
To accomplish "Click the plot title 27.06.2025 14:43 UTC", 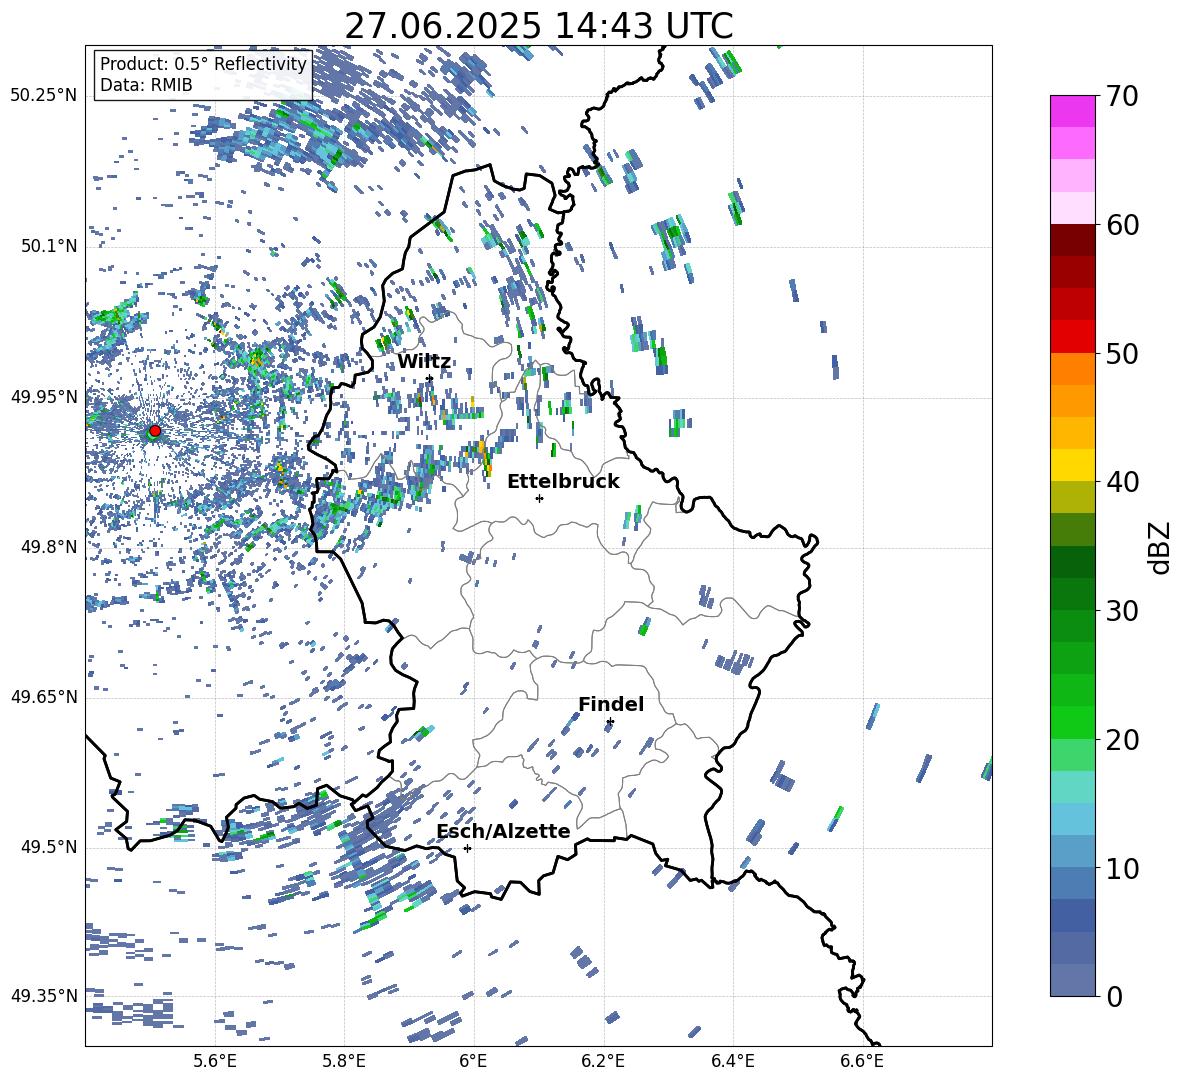I will coord(538,26).
